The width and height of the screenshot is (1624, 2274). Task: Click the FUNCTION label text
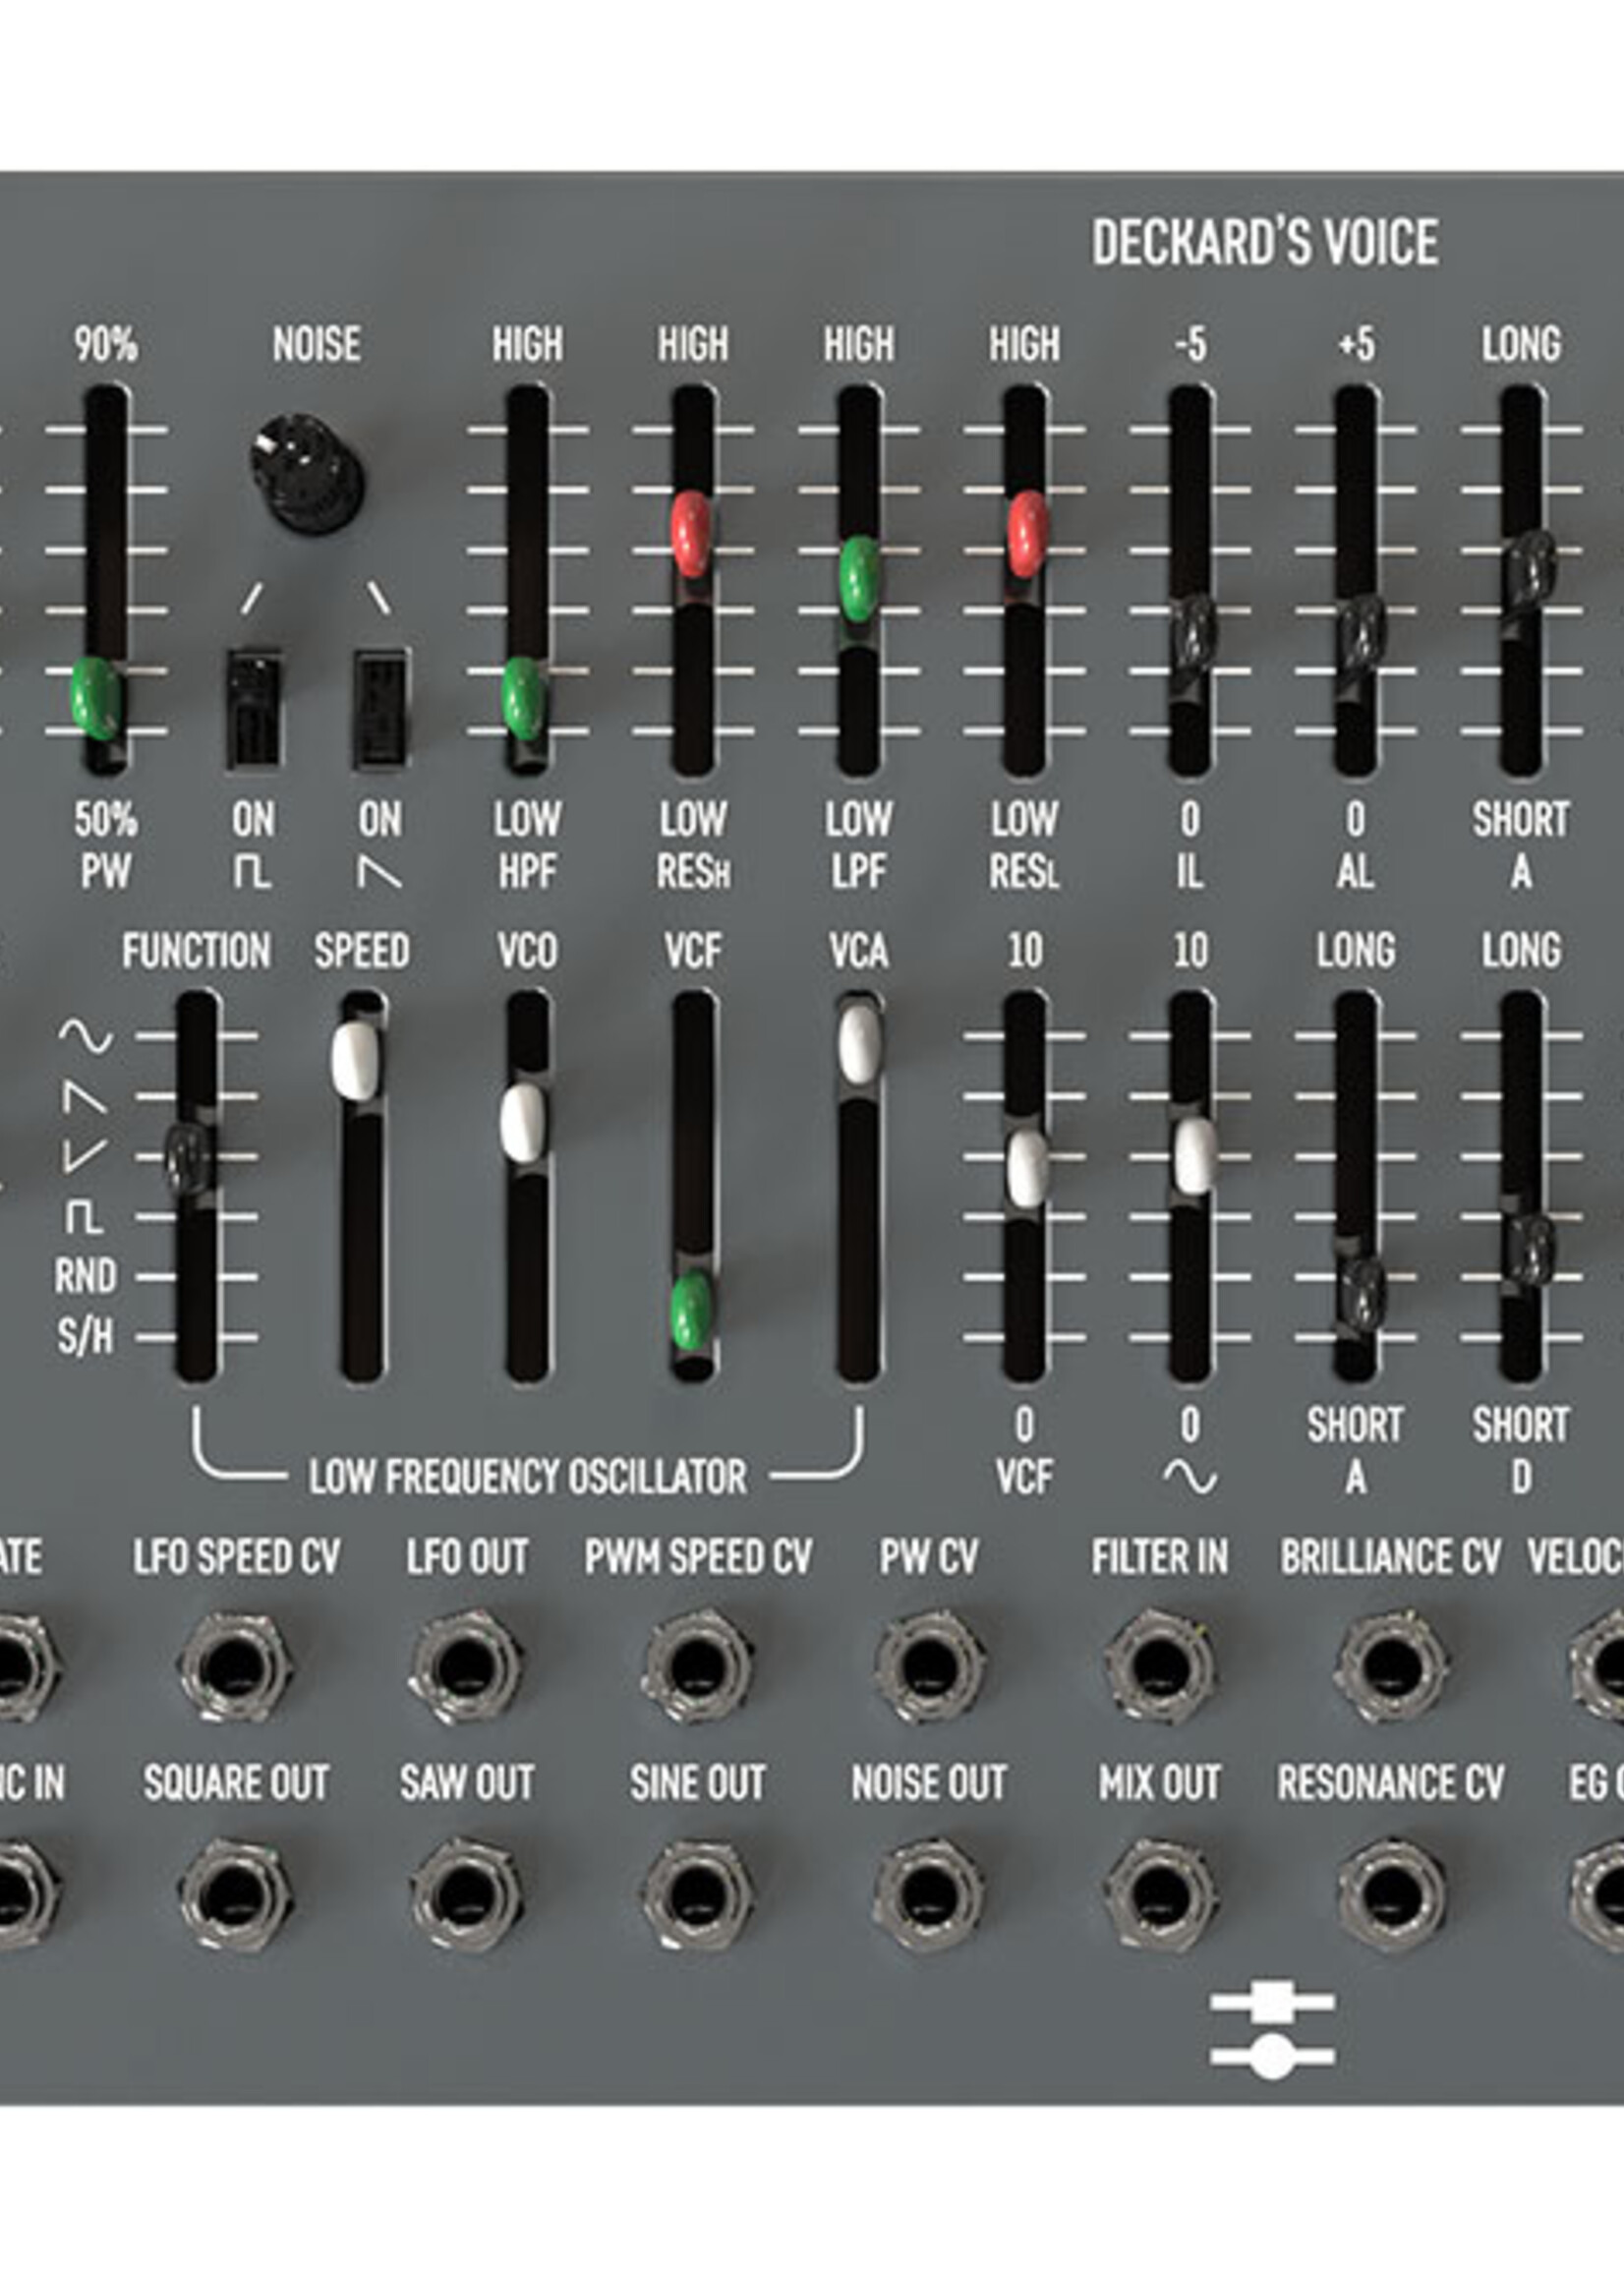pyautogui.click(x=196, y=950)
